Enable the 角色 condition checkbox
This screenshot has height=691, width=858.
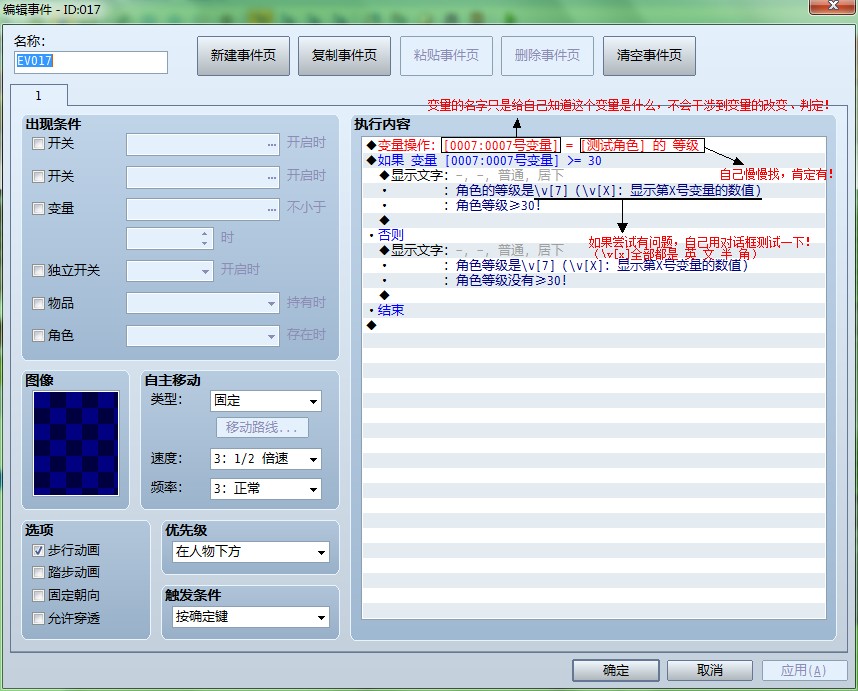click(x=38, y=335)
